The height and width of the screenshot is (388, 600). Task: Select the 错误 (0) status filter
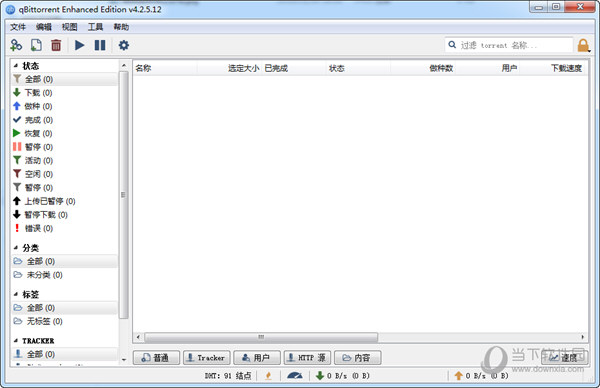(64, 228)
